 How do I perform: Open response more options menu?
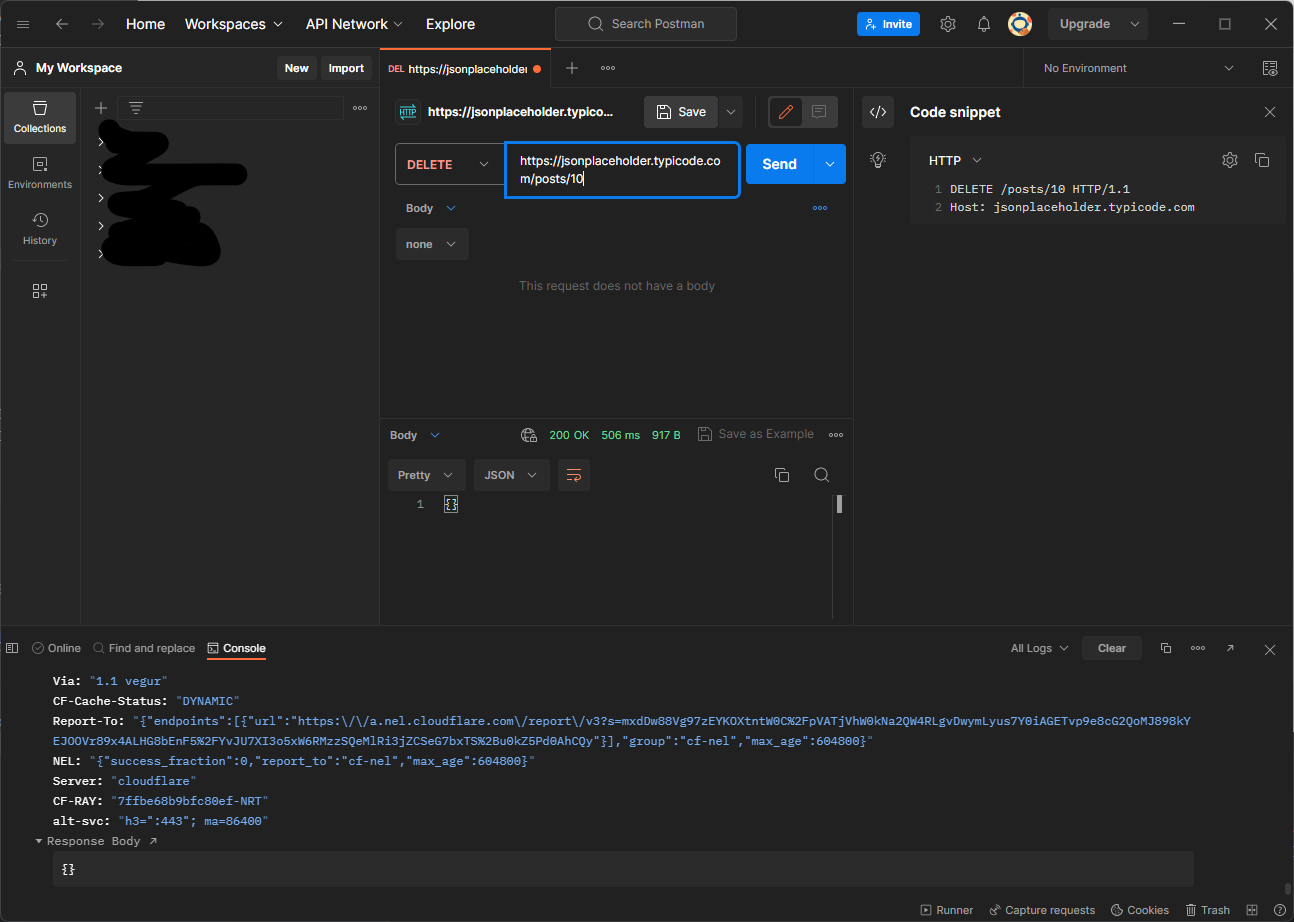[836, 435]
